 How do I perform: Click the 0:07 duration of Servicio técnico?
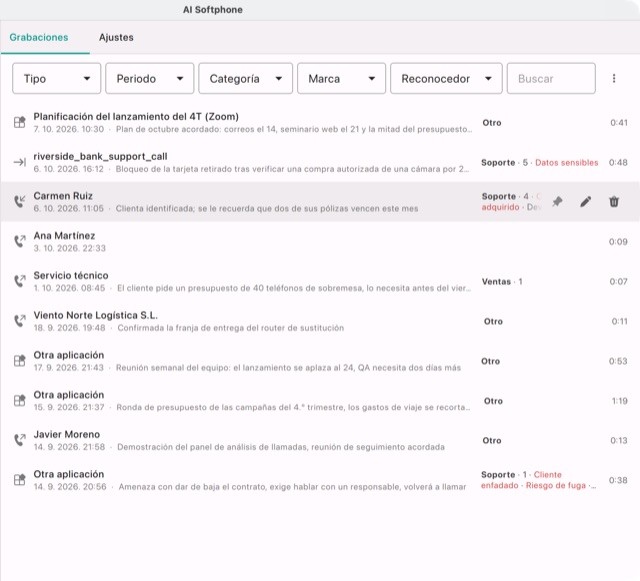pyautogui.click(x=619, y=282)
